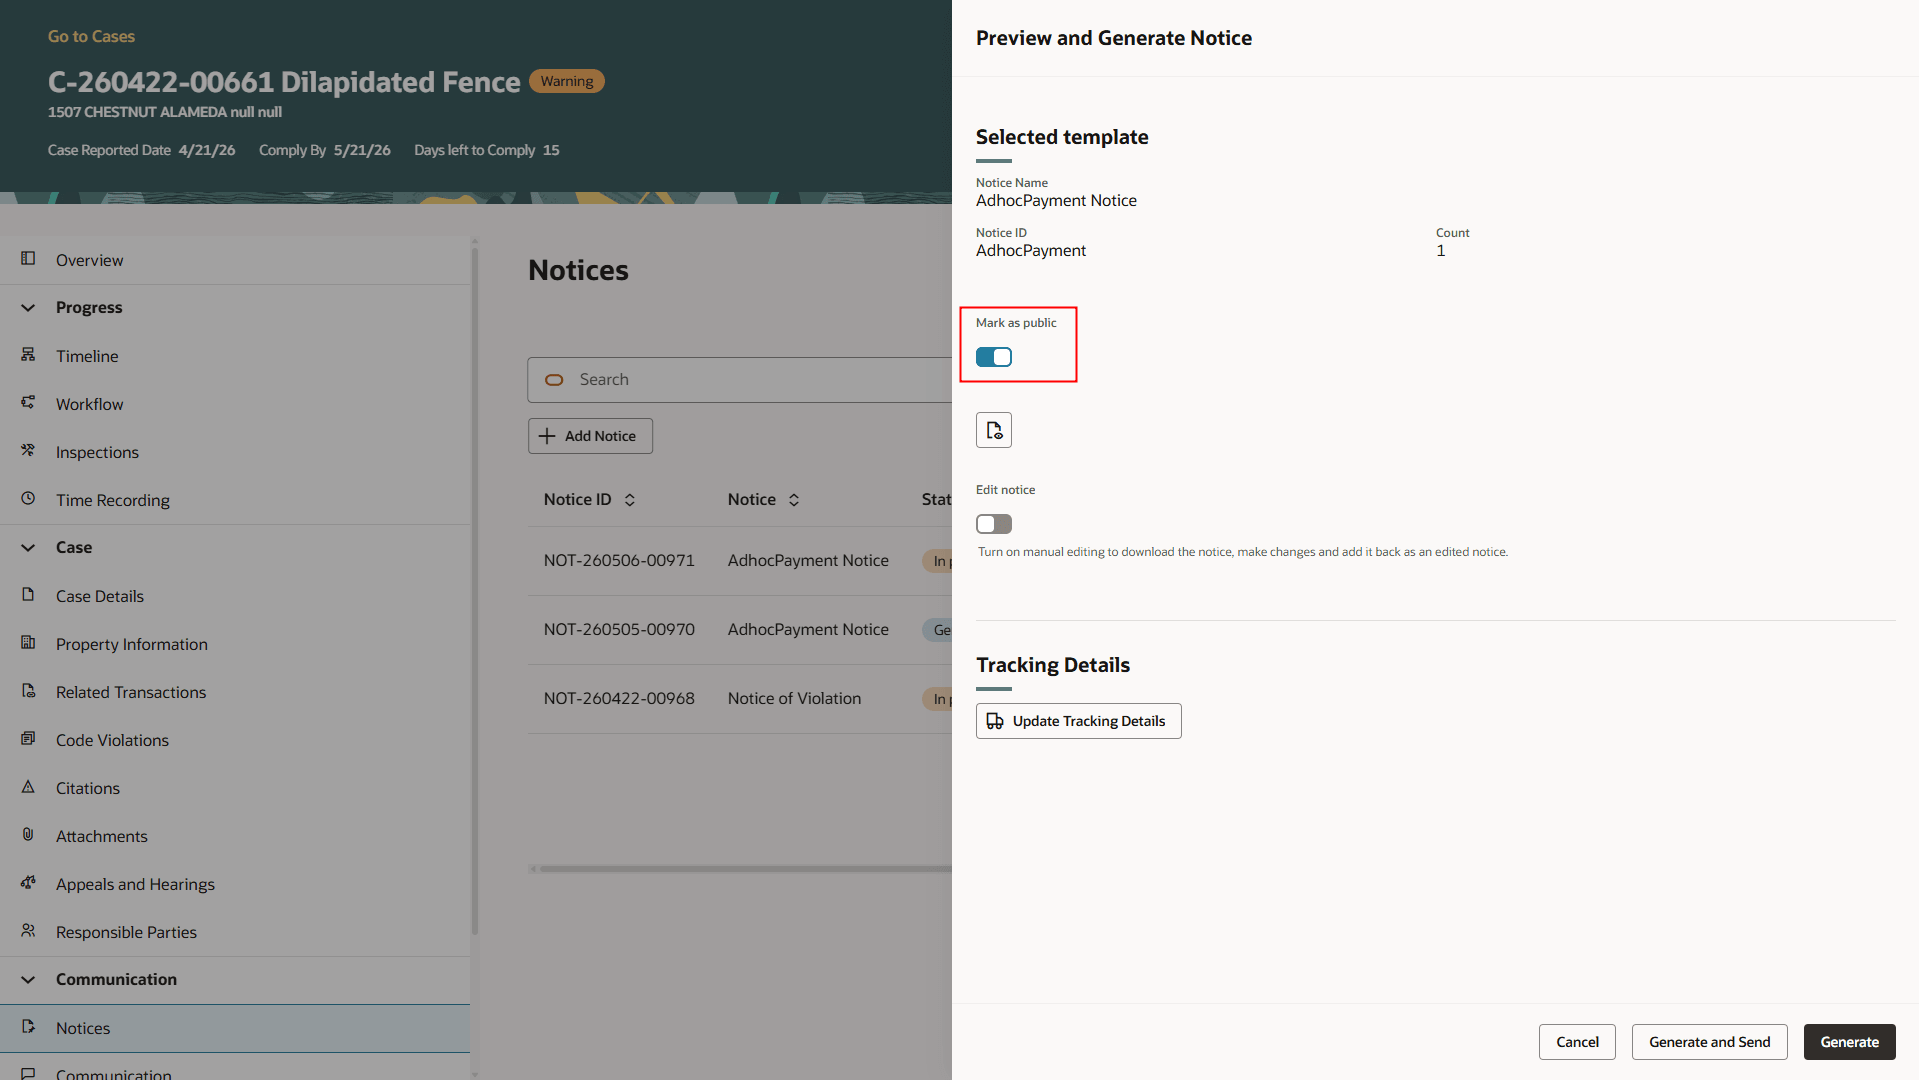Click the Related Transactions icon
The image size is (1919, 1080).
[28, 691]
